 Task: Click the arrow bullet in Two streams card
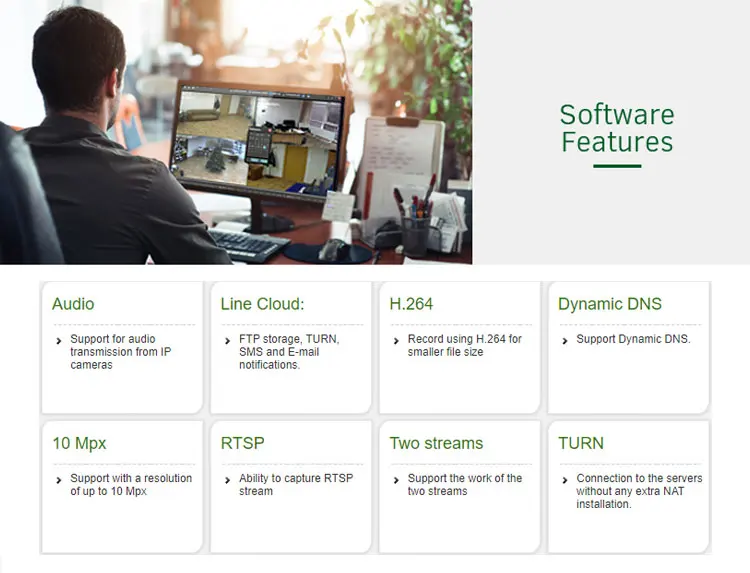click(x=397, y=479)
